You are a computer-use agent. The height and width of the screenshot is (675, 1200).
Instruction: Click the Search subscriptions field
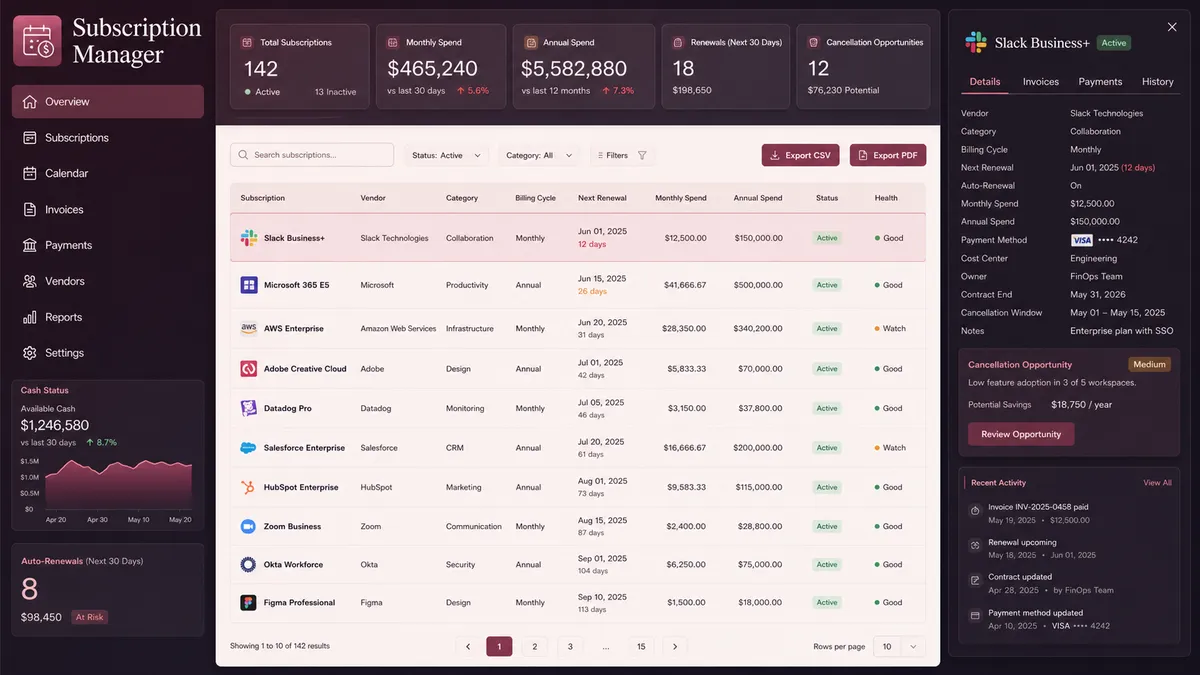click(312, 155)
